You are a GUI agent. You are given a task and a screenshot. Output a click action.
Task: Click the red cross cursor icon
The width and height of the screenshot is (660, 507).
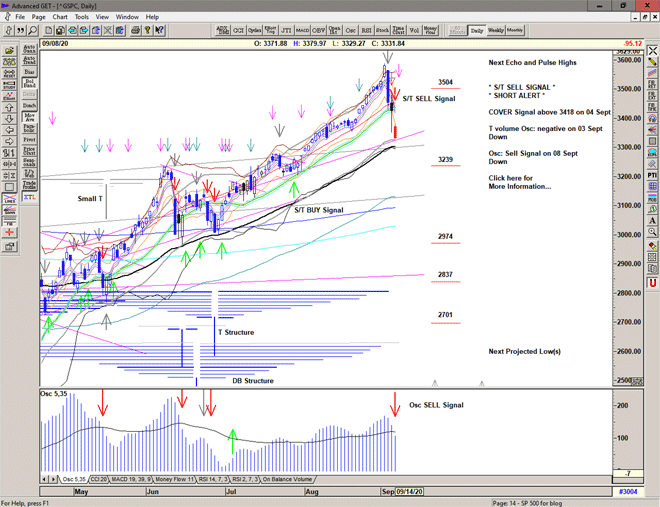click(x=10, y=232)
